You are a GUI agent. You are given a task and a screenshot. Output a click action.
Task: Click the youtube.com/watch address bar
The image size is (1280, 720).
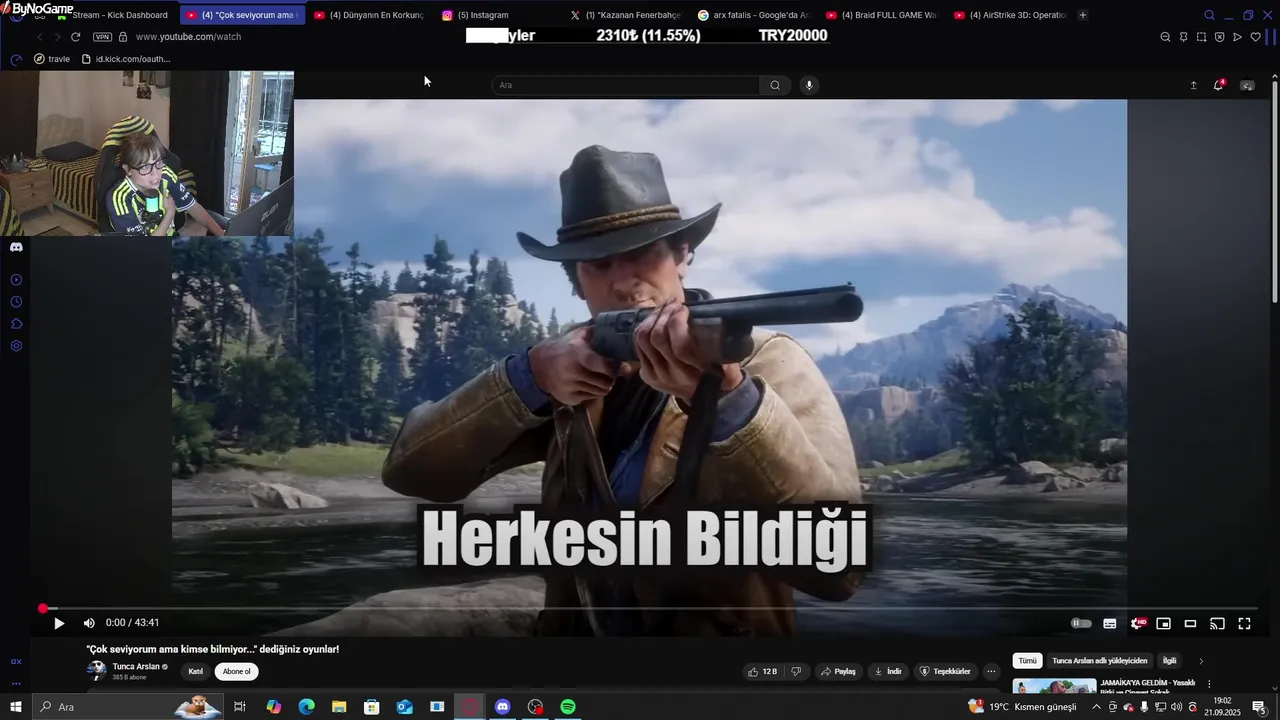tap(188, 37)
